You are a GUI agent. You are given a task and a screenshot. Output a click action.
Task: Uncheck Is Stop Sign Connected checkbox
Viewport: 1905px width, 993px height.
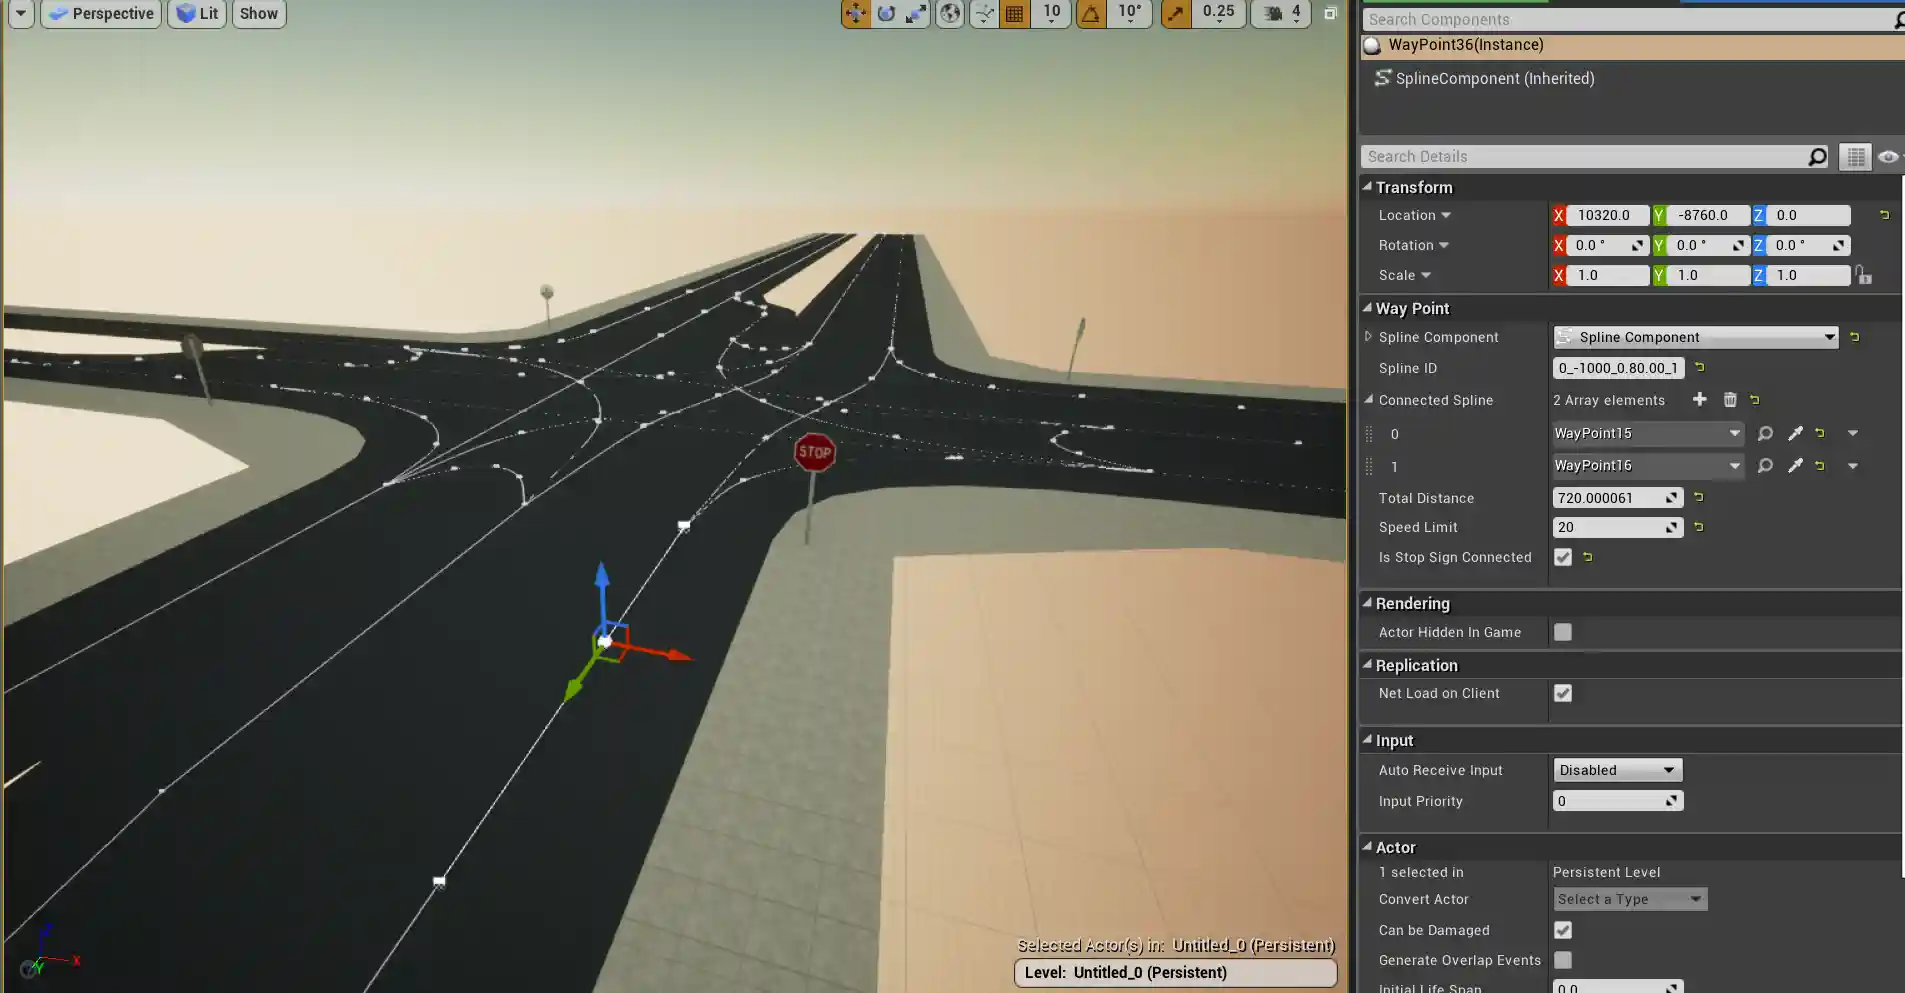coord(1563,557)
